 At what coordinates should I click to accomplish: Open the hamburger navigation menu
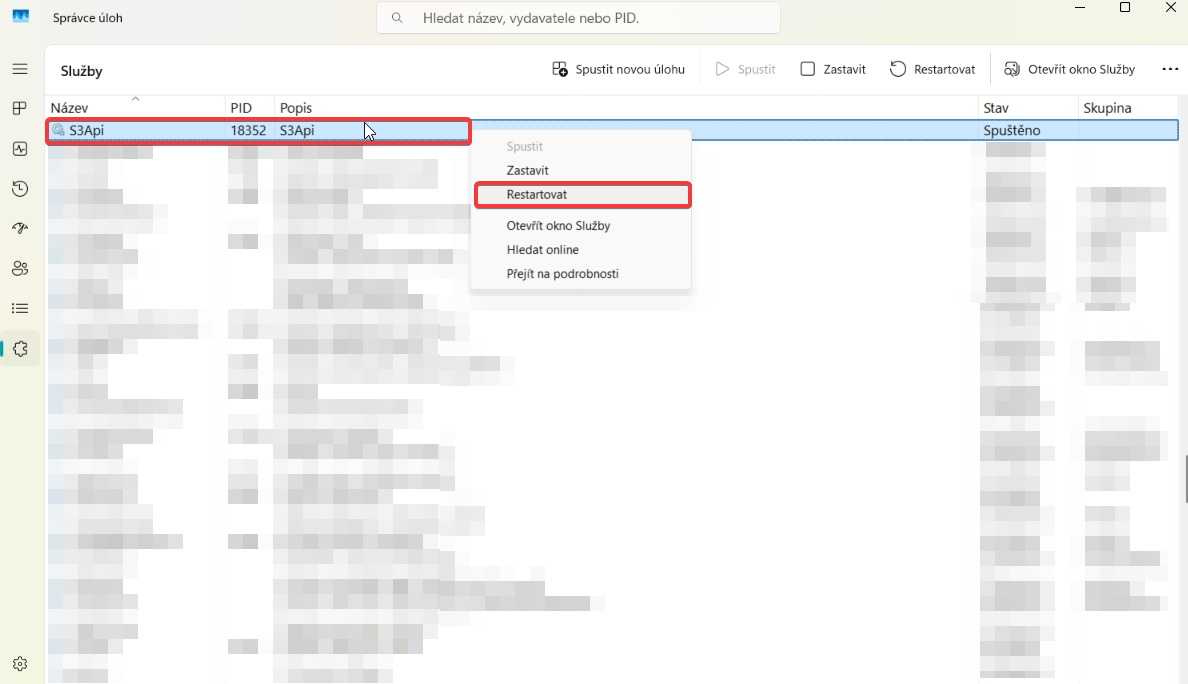pos(20,69)
